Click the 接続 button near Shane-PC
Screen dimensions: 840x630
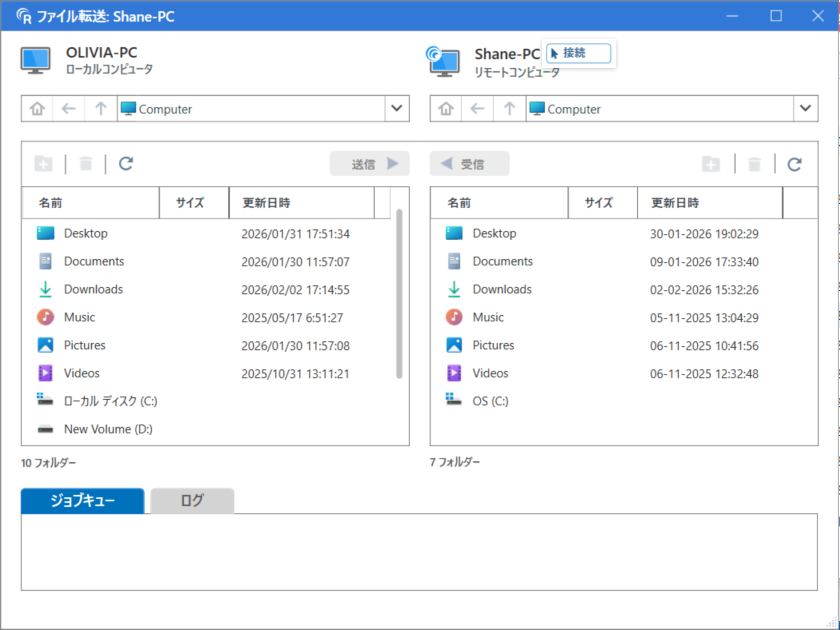pos(579,54)
